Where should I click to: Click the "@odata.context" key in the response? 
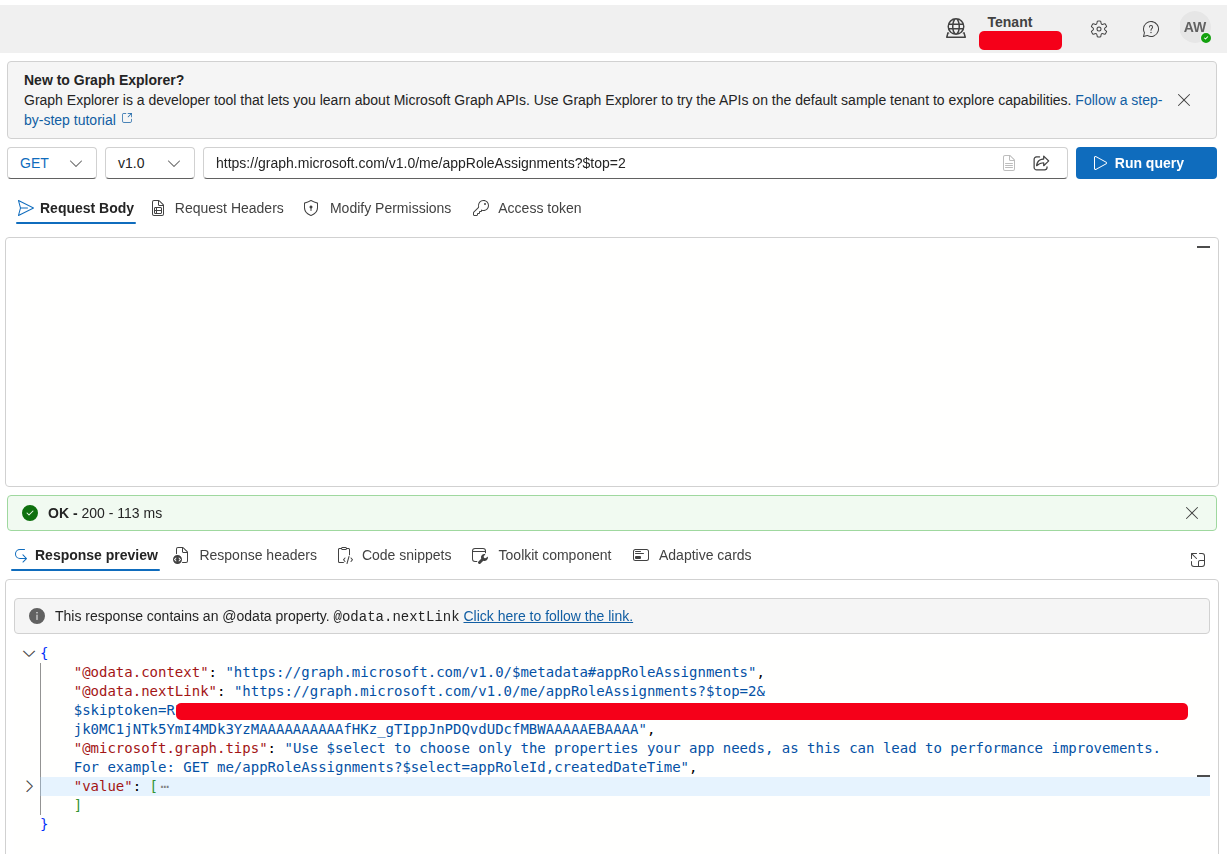141,672
